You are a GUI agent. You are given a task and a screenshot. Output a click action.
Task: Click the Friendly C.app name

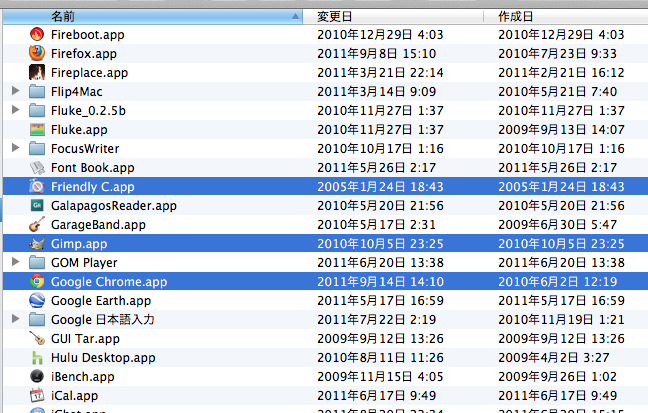(93, 187)
